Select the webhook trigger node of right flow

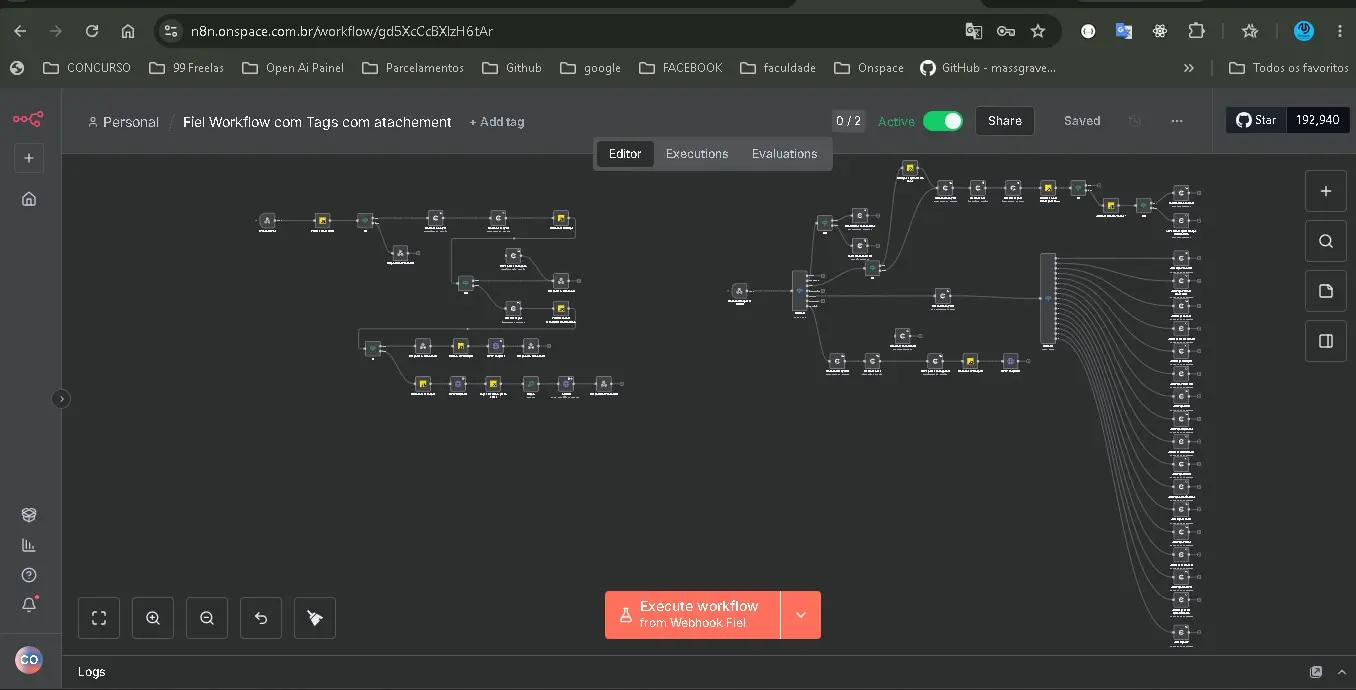tap(739, 291)
